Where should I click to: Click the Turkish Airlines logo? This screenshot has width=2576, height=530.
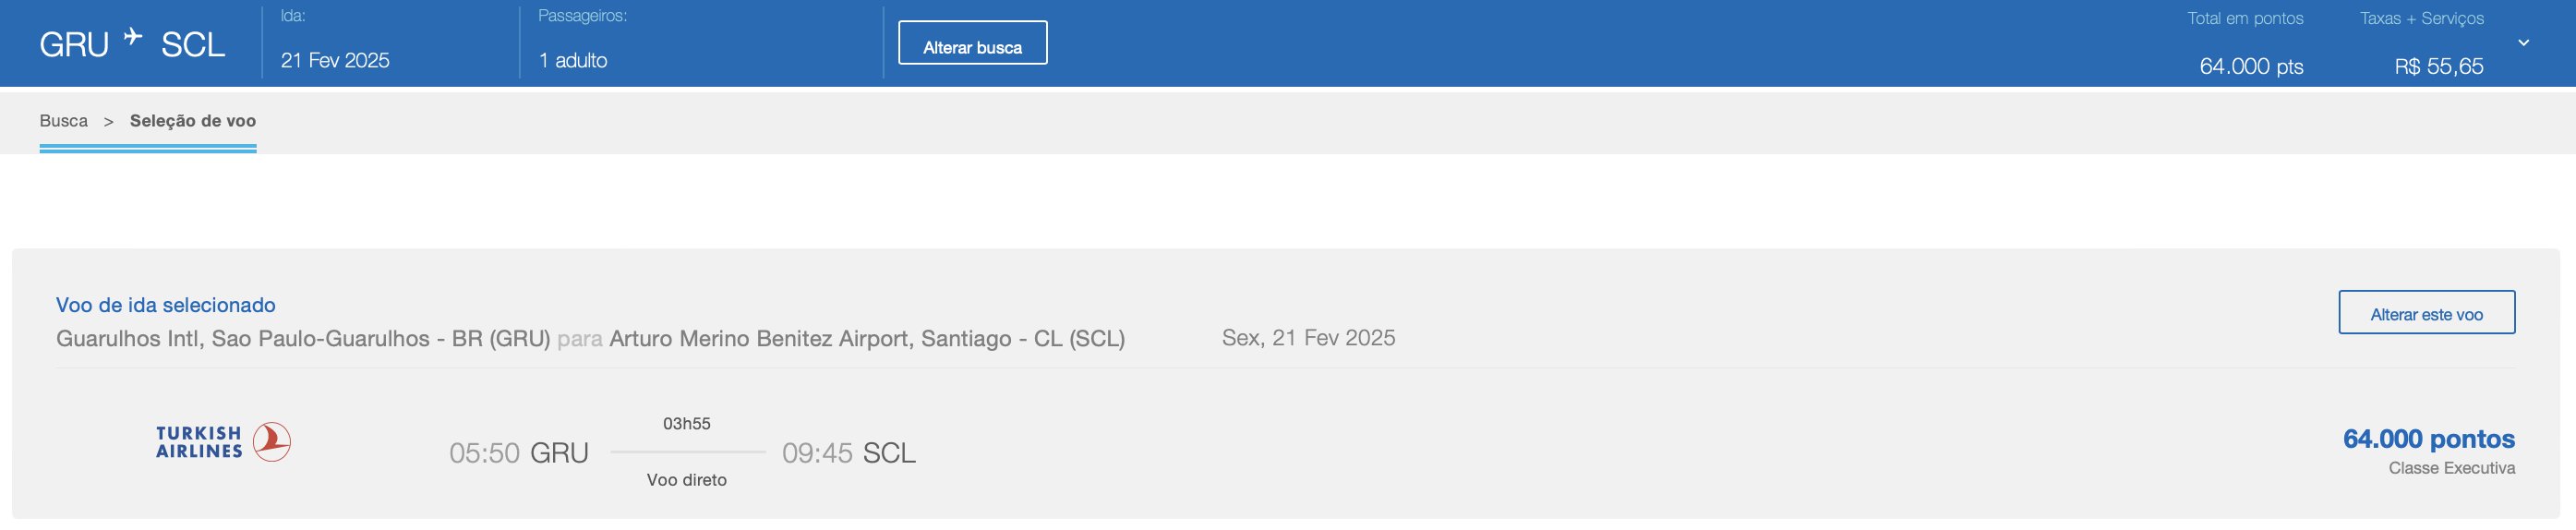(223, 442)
